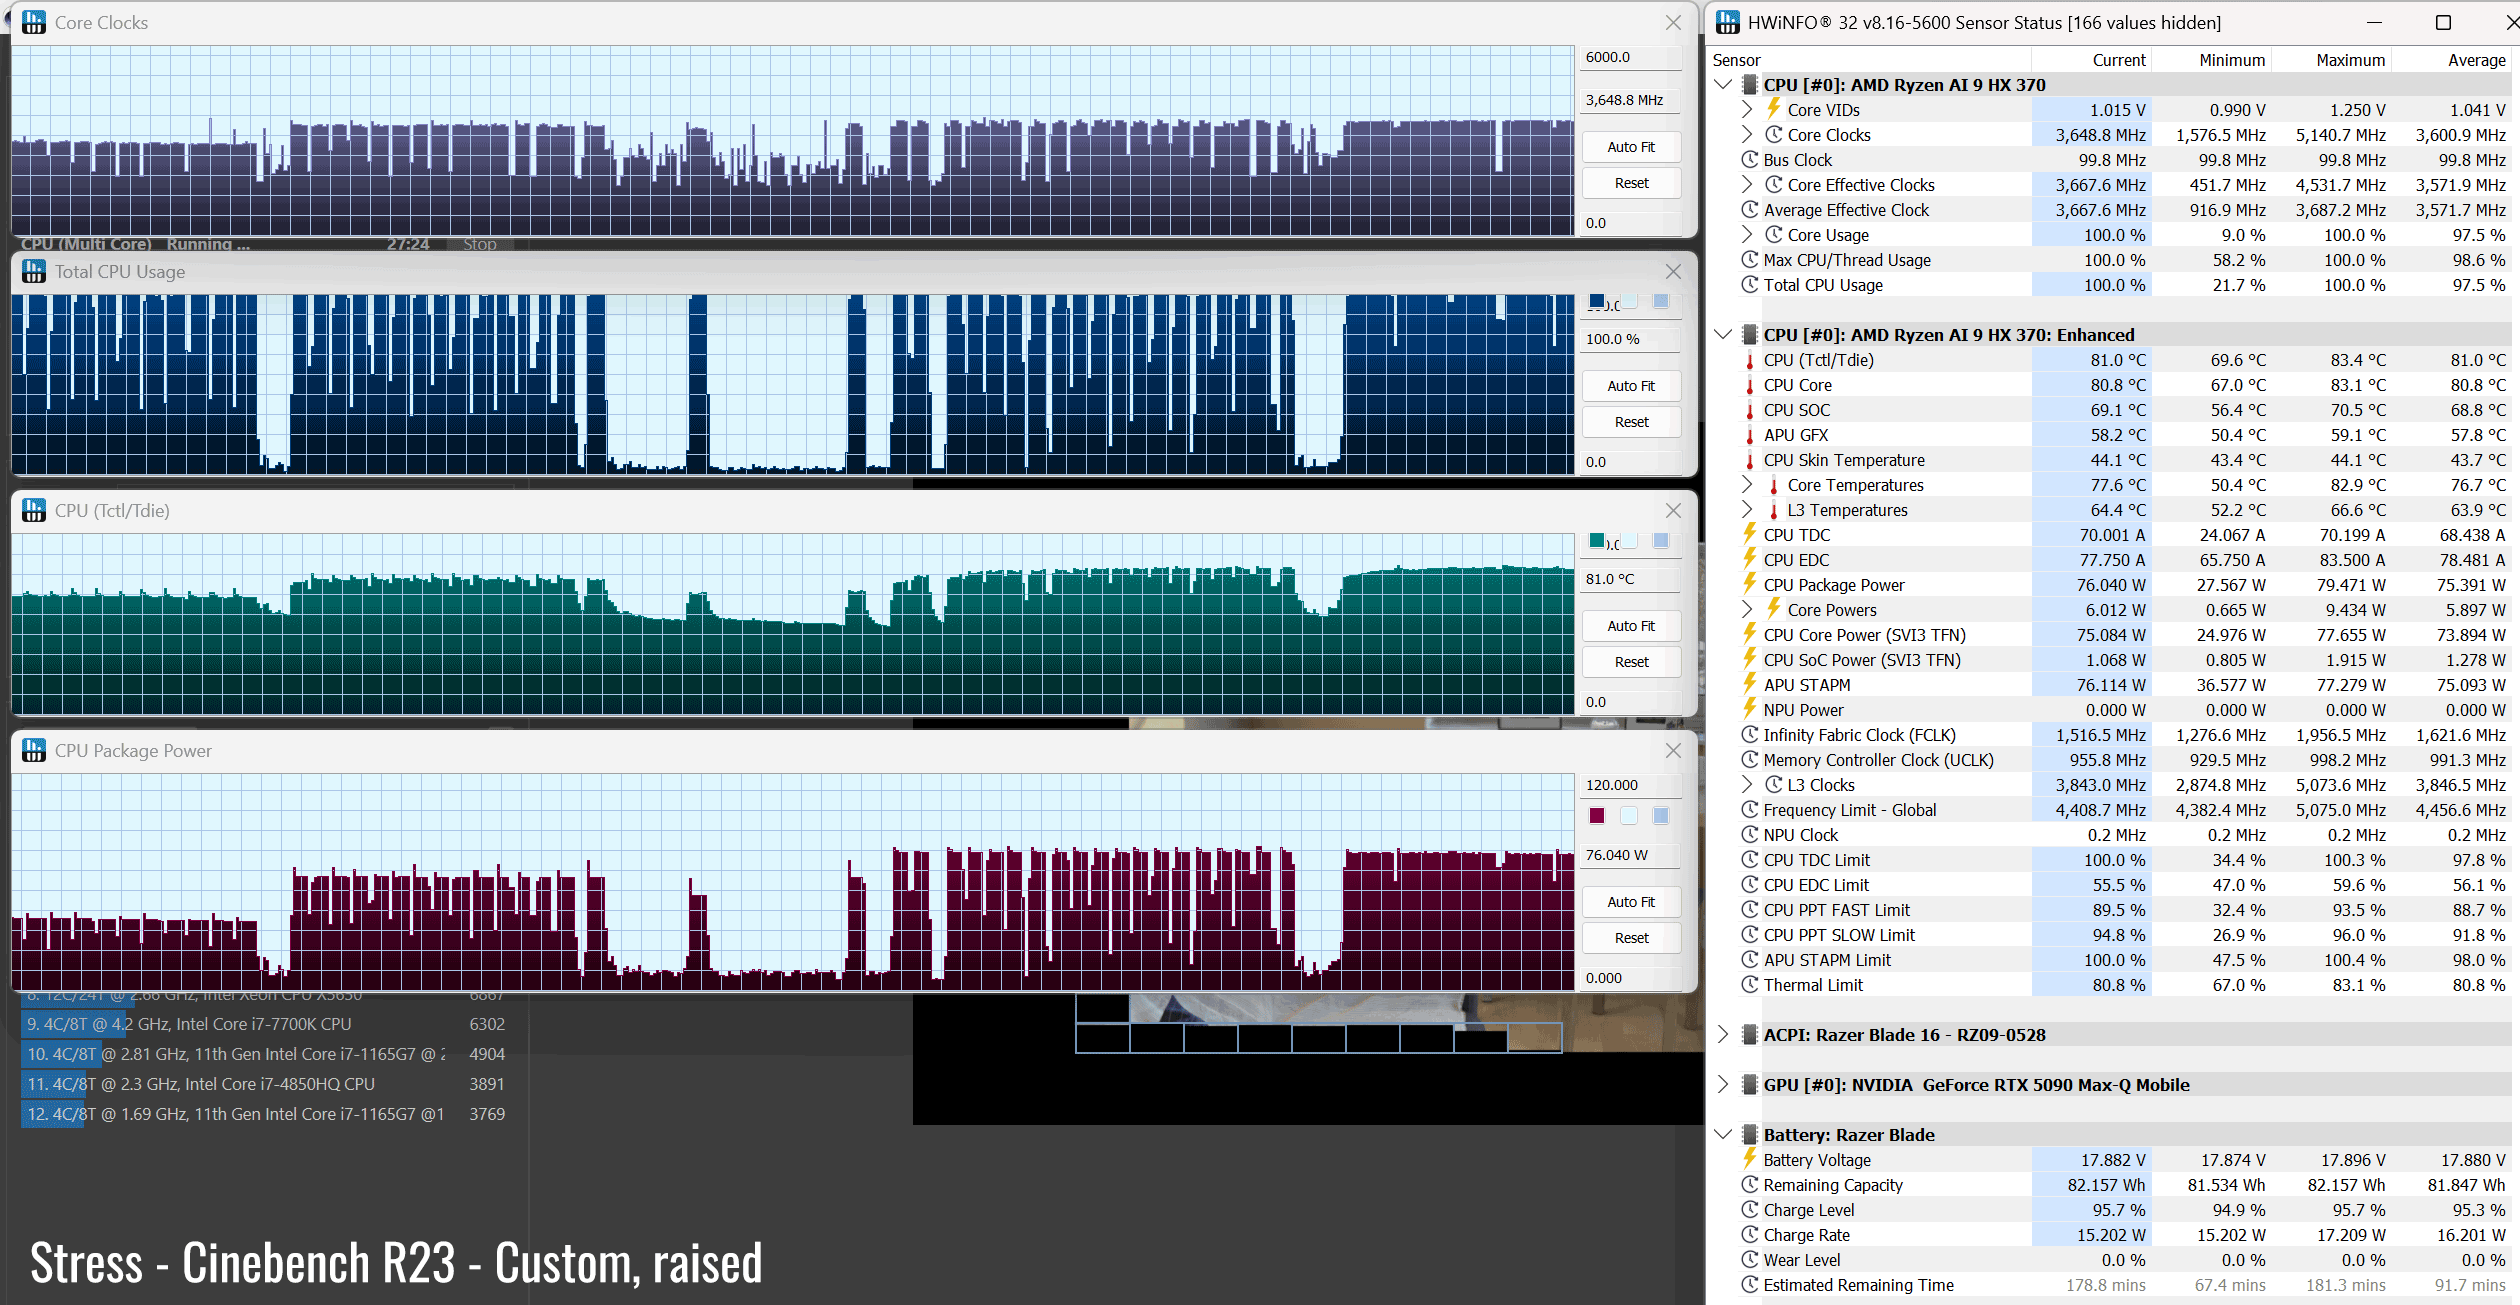
Task: Click Reset in the Core Clocks graph
Action: pos(1631,183)
